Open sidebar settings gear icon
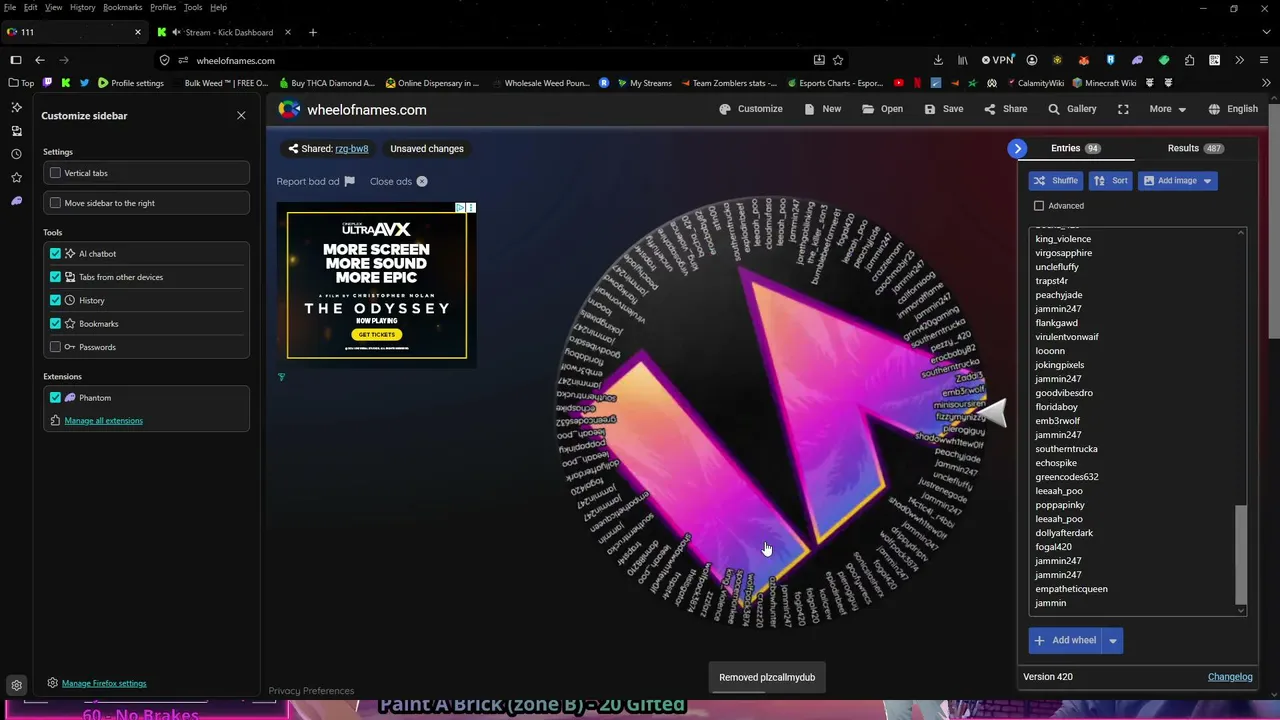1280x720 pixels. coord(16,686)
